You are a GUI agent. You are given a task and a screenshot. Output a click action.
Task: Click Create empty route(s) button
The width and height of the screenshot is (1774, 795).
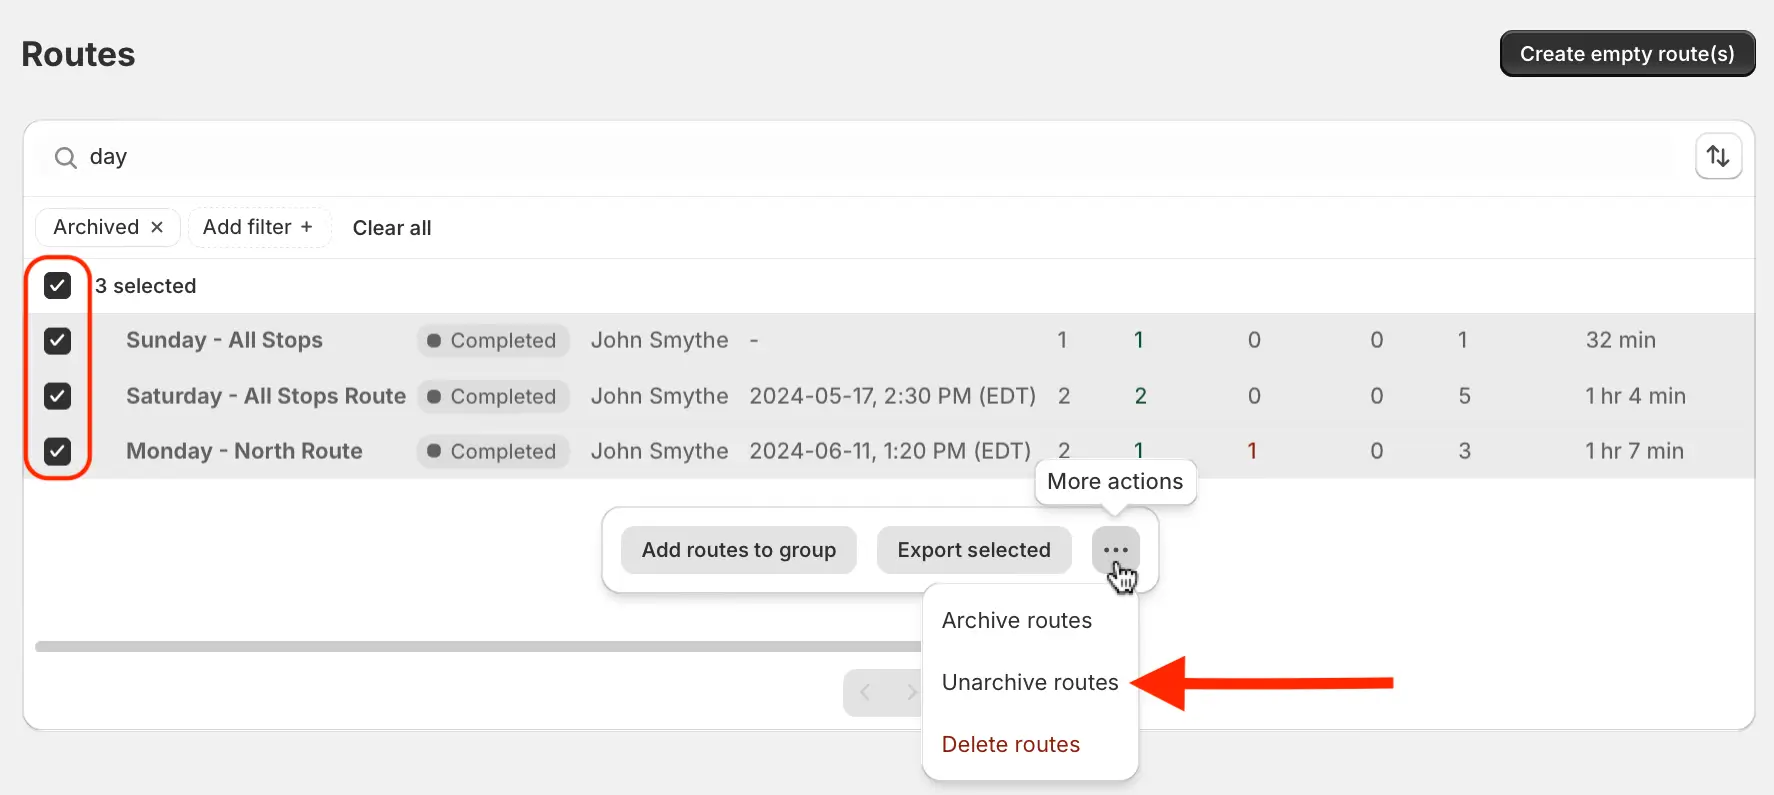point(1627,54)
